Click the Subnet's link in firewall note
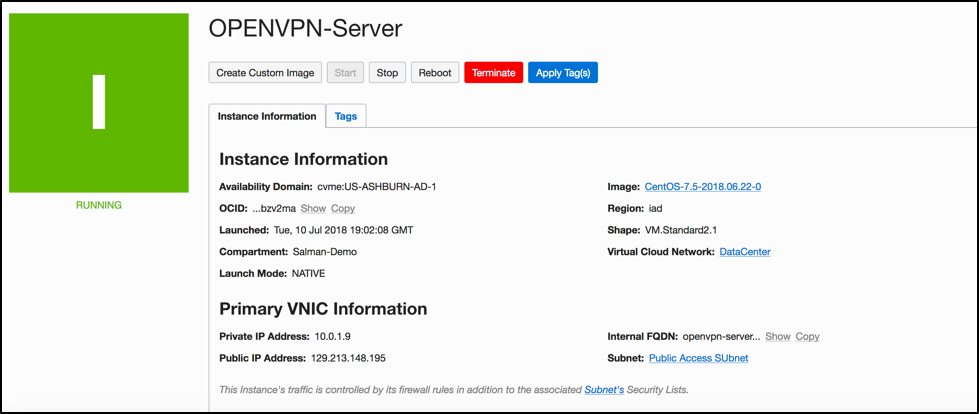 (604, 389)
